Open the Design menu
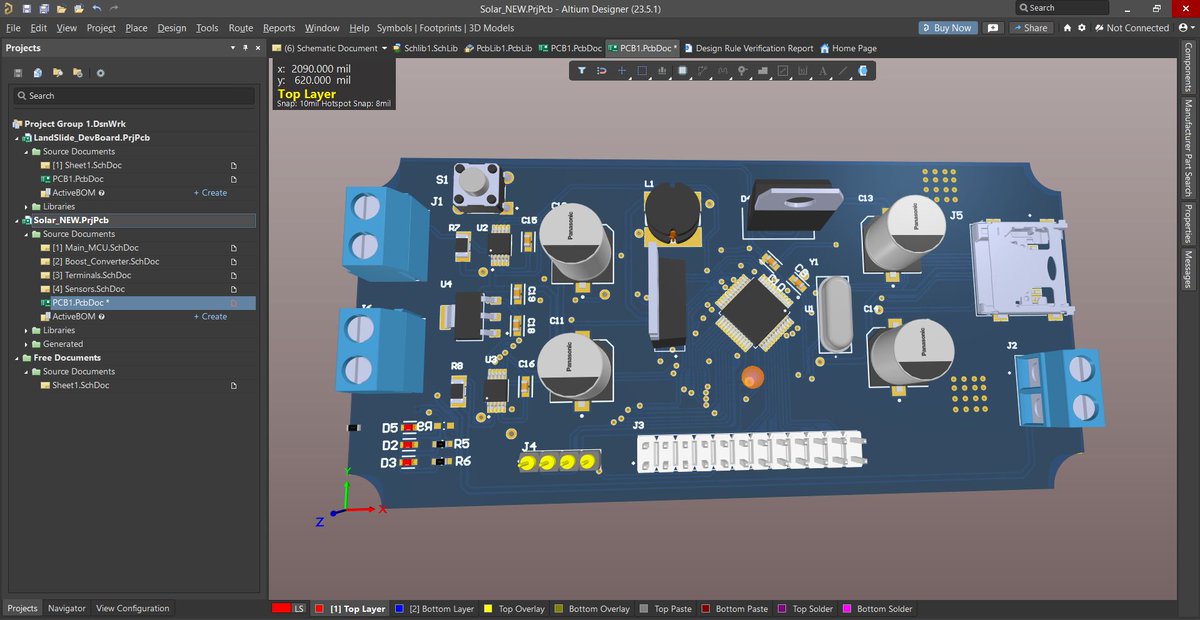Screen dimensions: 1200x620 (x=172, y=28)
